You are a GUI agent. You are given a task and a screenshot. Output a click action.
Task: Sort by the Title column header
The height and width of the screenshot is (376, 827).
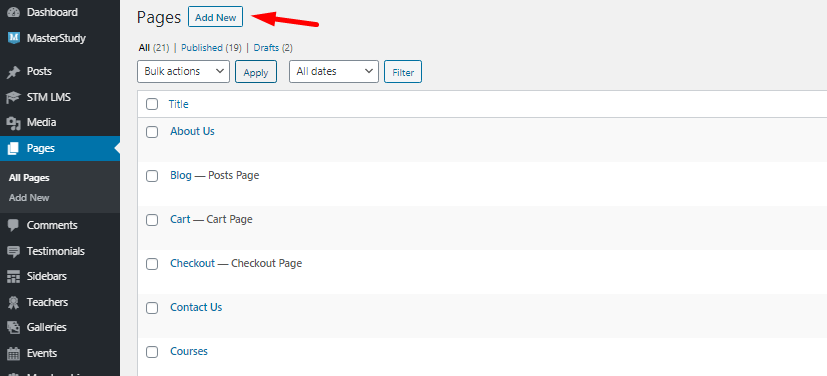[x=178, y=104]
